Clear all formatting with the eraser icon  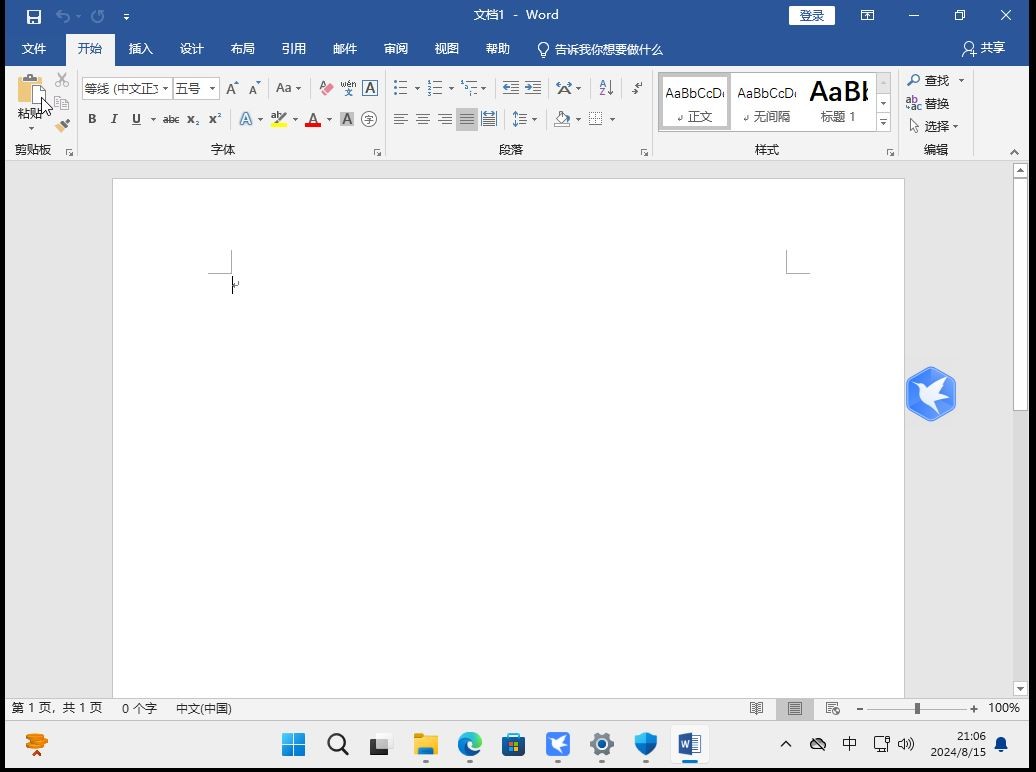click(325, 88)
